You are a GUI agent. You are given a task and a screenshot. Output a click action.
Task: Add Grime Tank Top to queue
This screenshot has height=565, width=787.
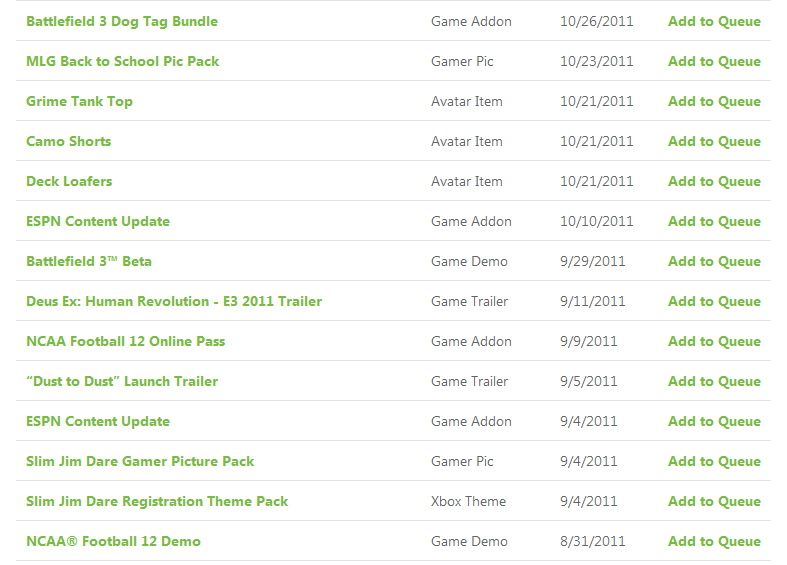714,101
